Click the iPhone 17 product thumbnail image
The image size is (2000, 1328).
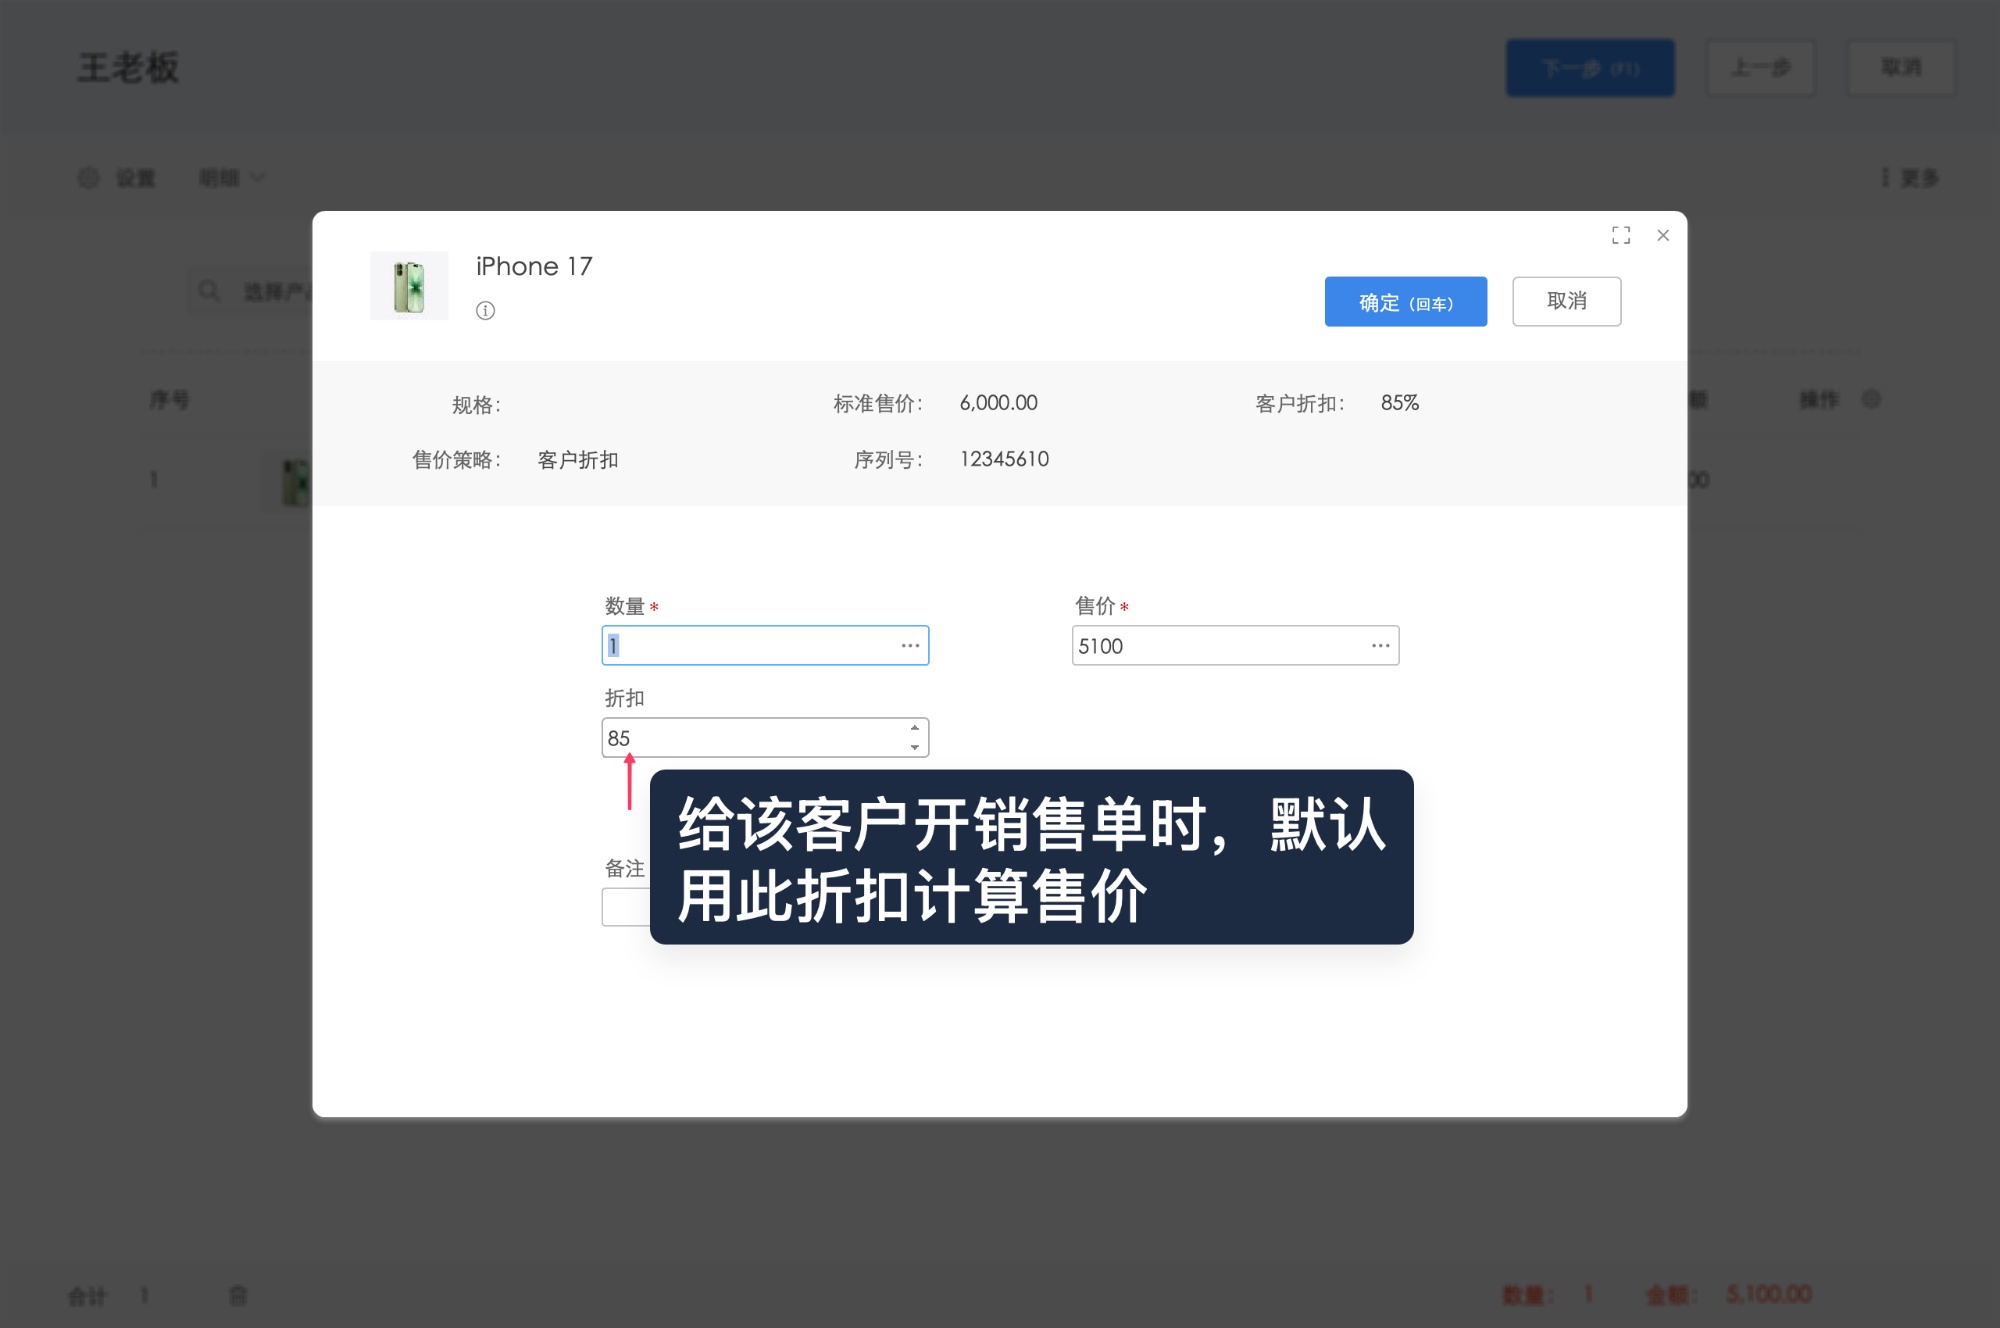[409, 285]
